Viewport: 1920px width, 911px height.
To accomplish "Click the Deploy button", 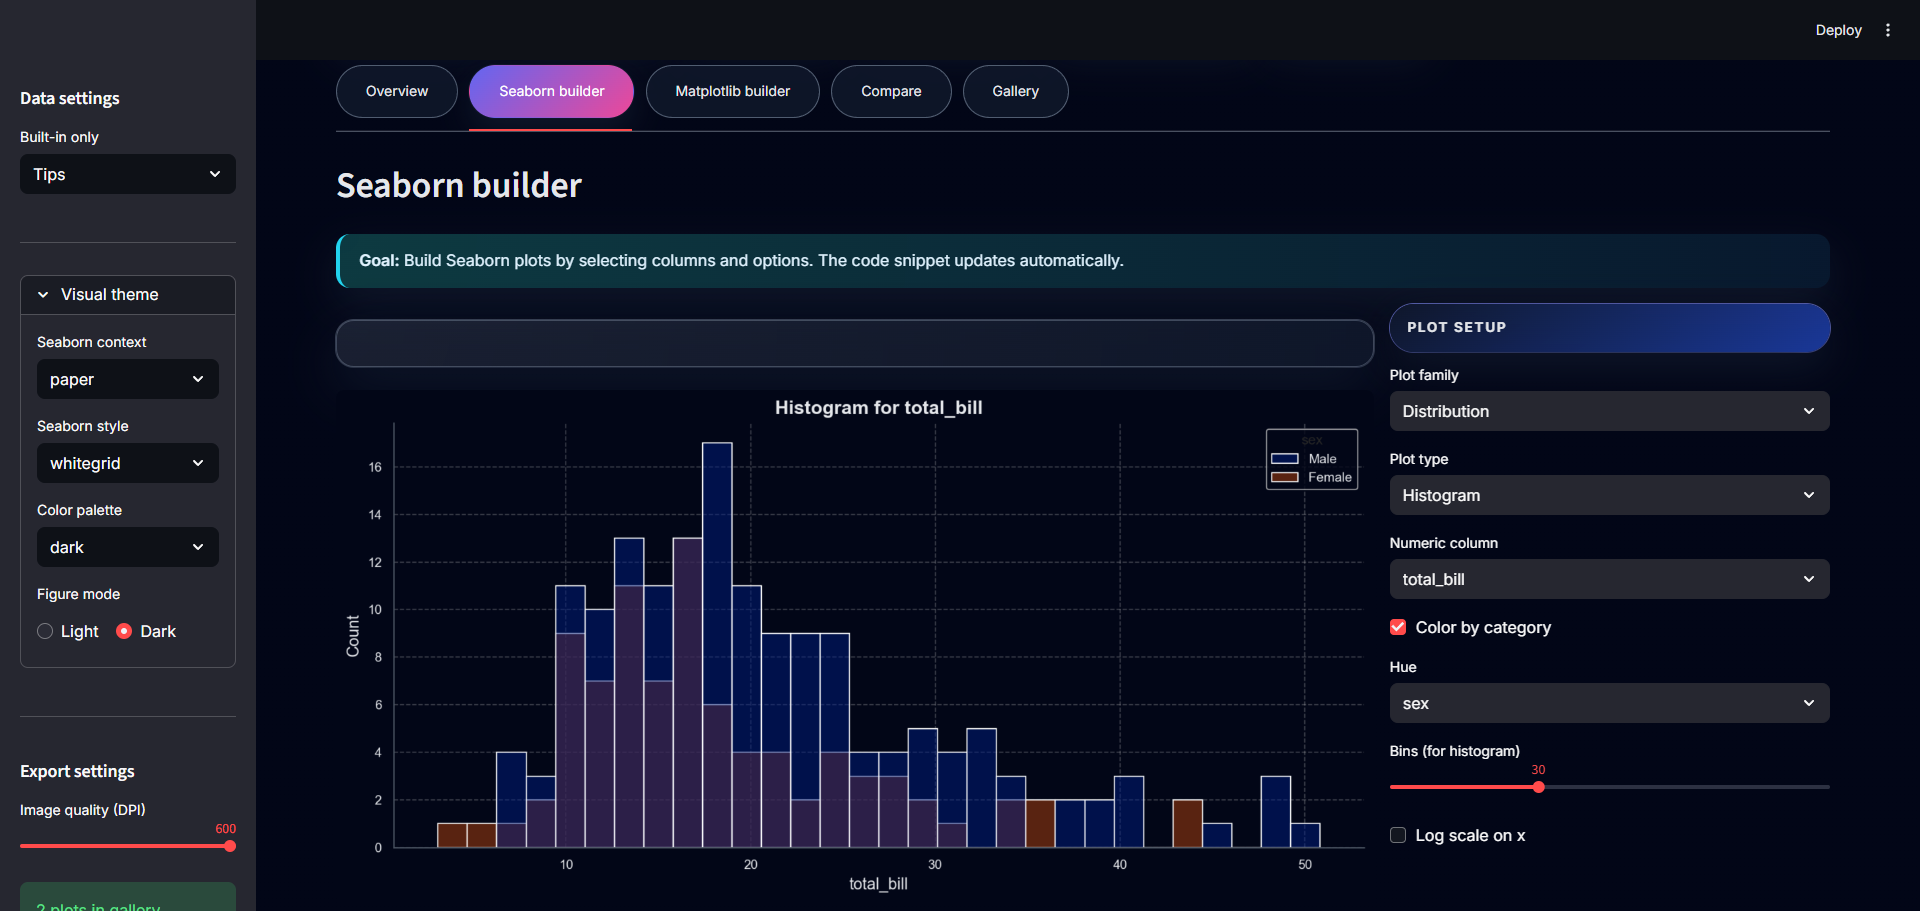I will coord(1838,30).
